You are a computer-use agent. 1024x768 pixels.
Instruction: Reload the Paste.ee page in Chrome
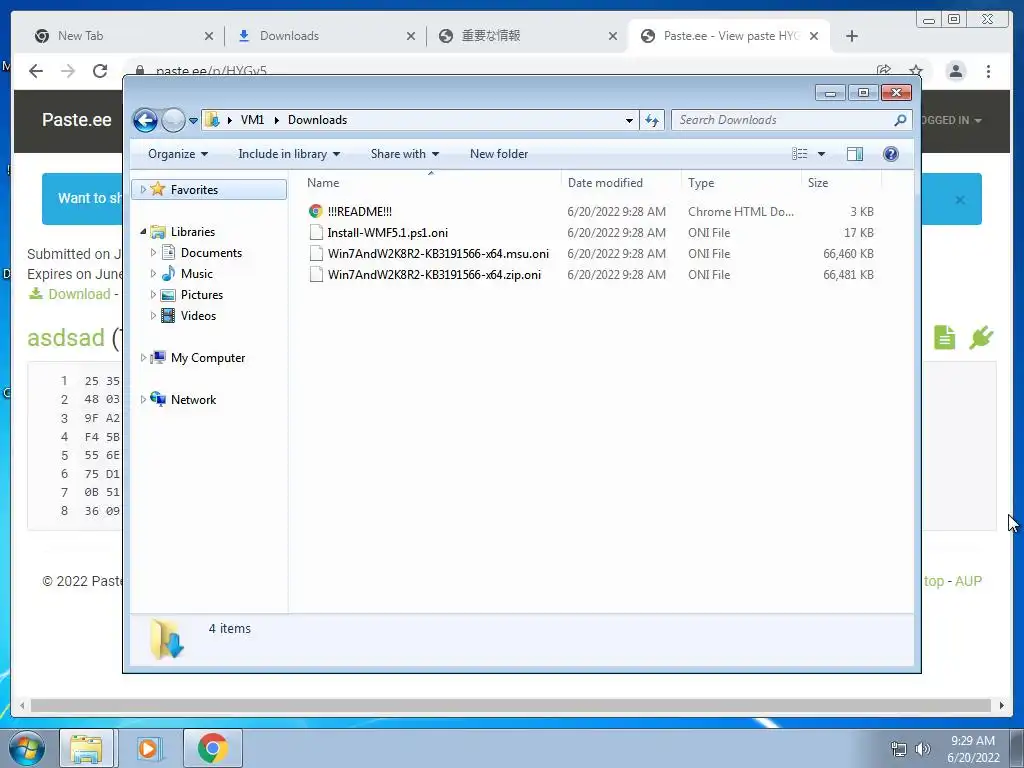point(100,71)
